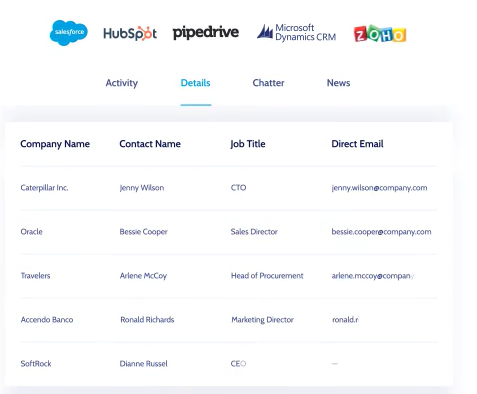
Task: Click the empty dash email for SoftRock
Action: click(335, 364)
